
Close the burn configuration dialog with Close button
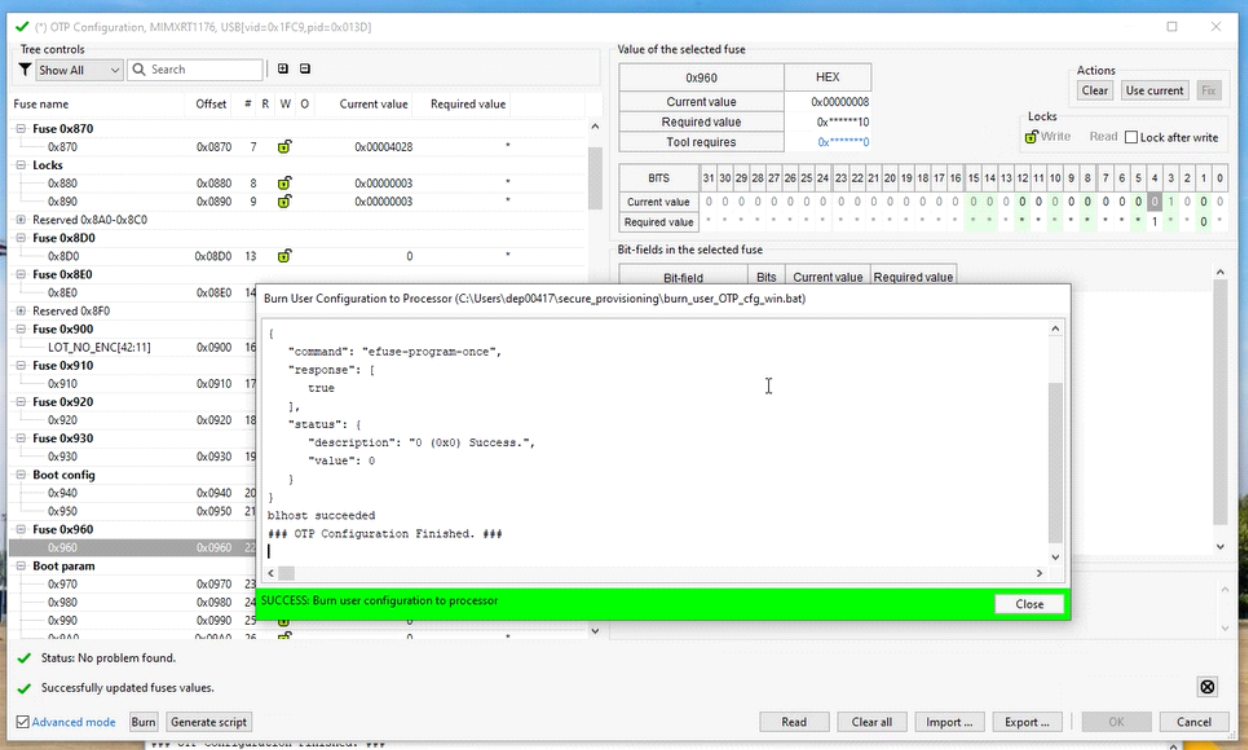pyautogui.click(x=1029, y=604)
